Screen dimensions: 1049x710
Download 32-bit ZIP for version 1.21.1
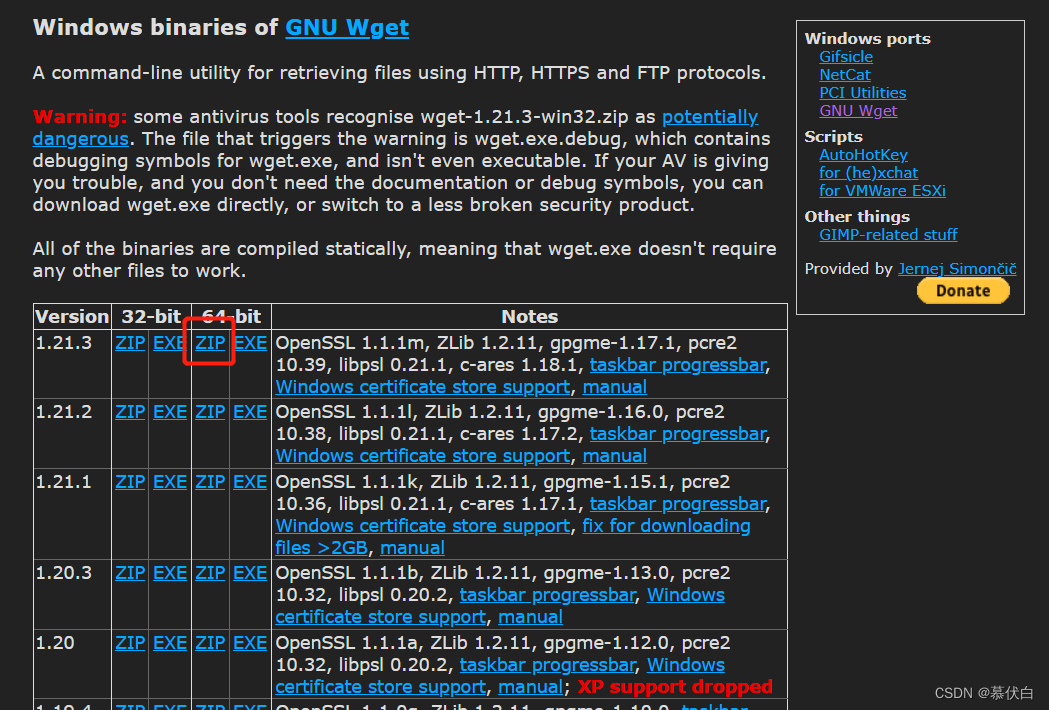[130, 482]
